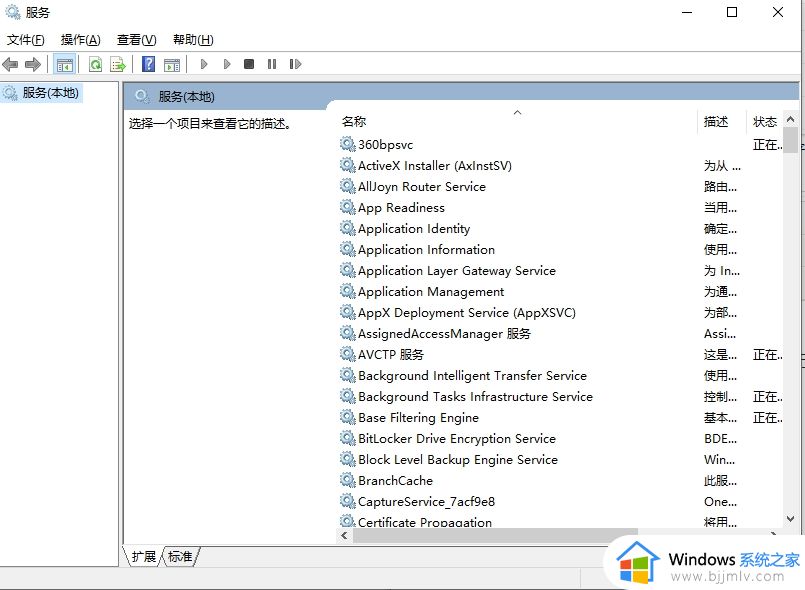This screenshot has height=590, width=805.
Task: Select the 360bpsvc service row
Action: pos(561,145)
